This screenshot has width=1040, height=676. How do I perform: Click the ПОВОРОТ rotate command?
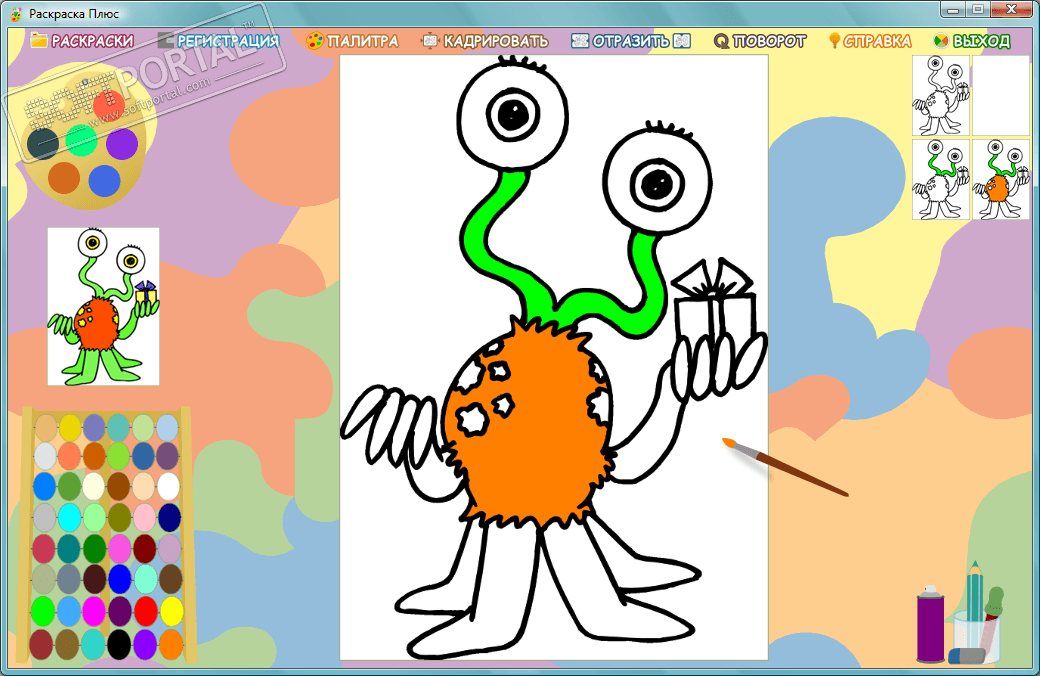pos(760,41)
